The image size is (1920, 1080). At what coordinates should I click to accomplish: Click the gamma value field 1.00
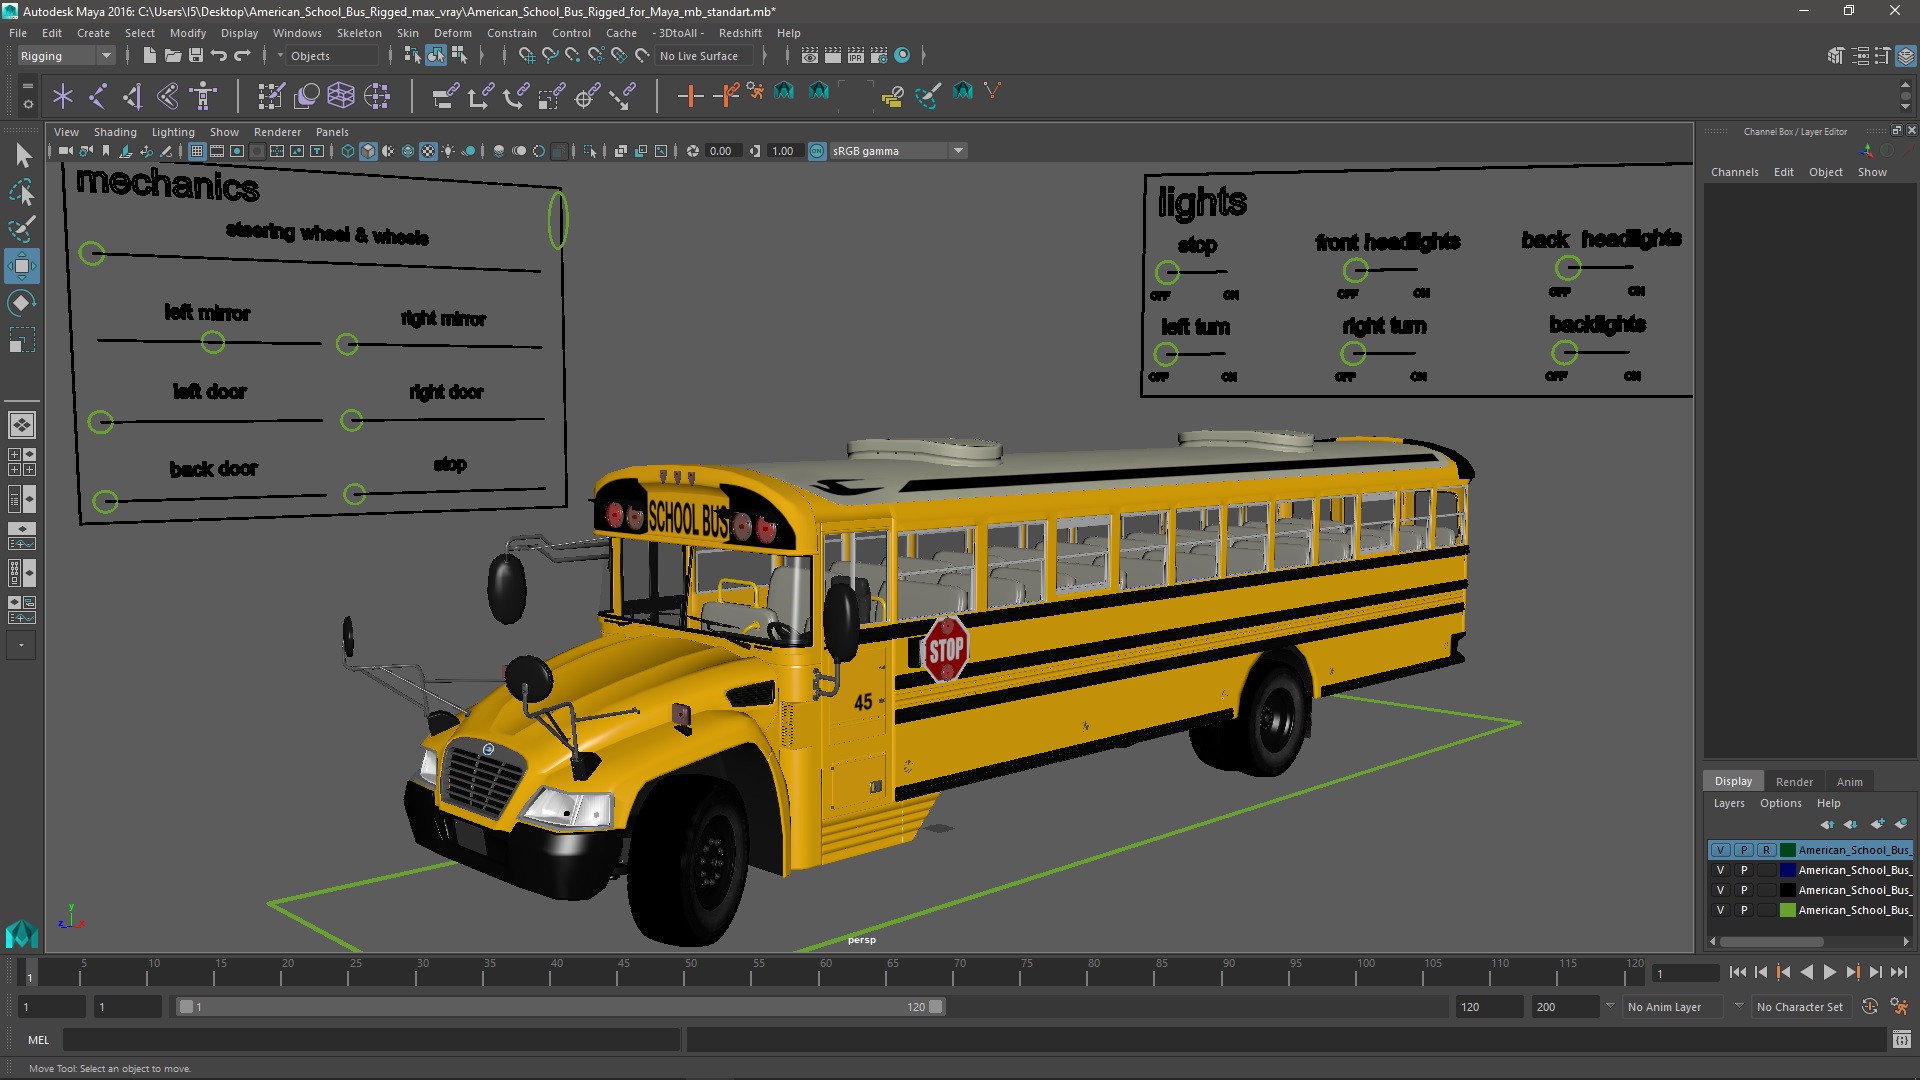(x=784, y=151)
